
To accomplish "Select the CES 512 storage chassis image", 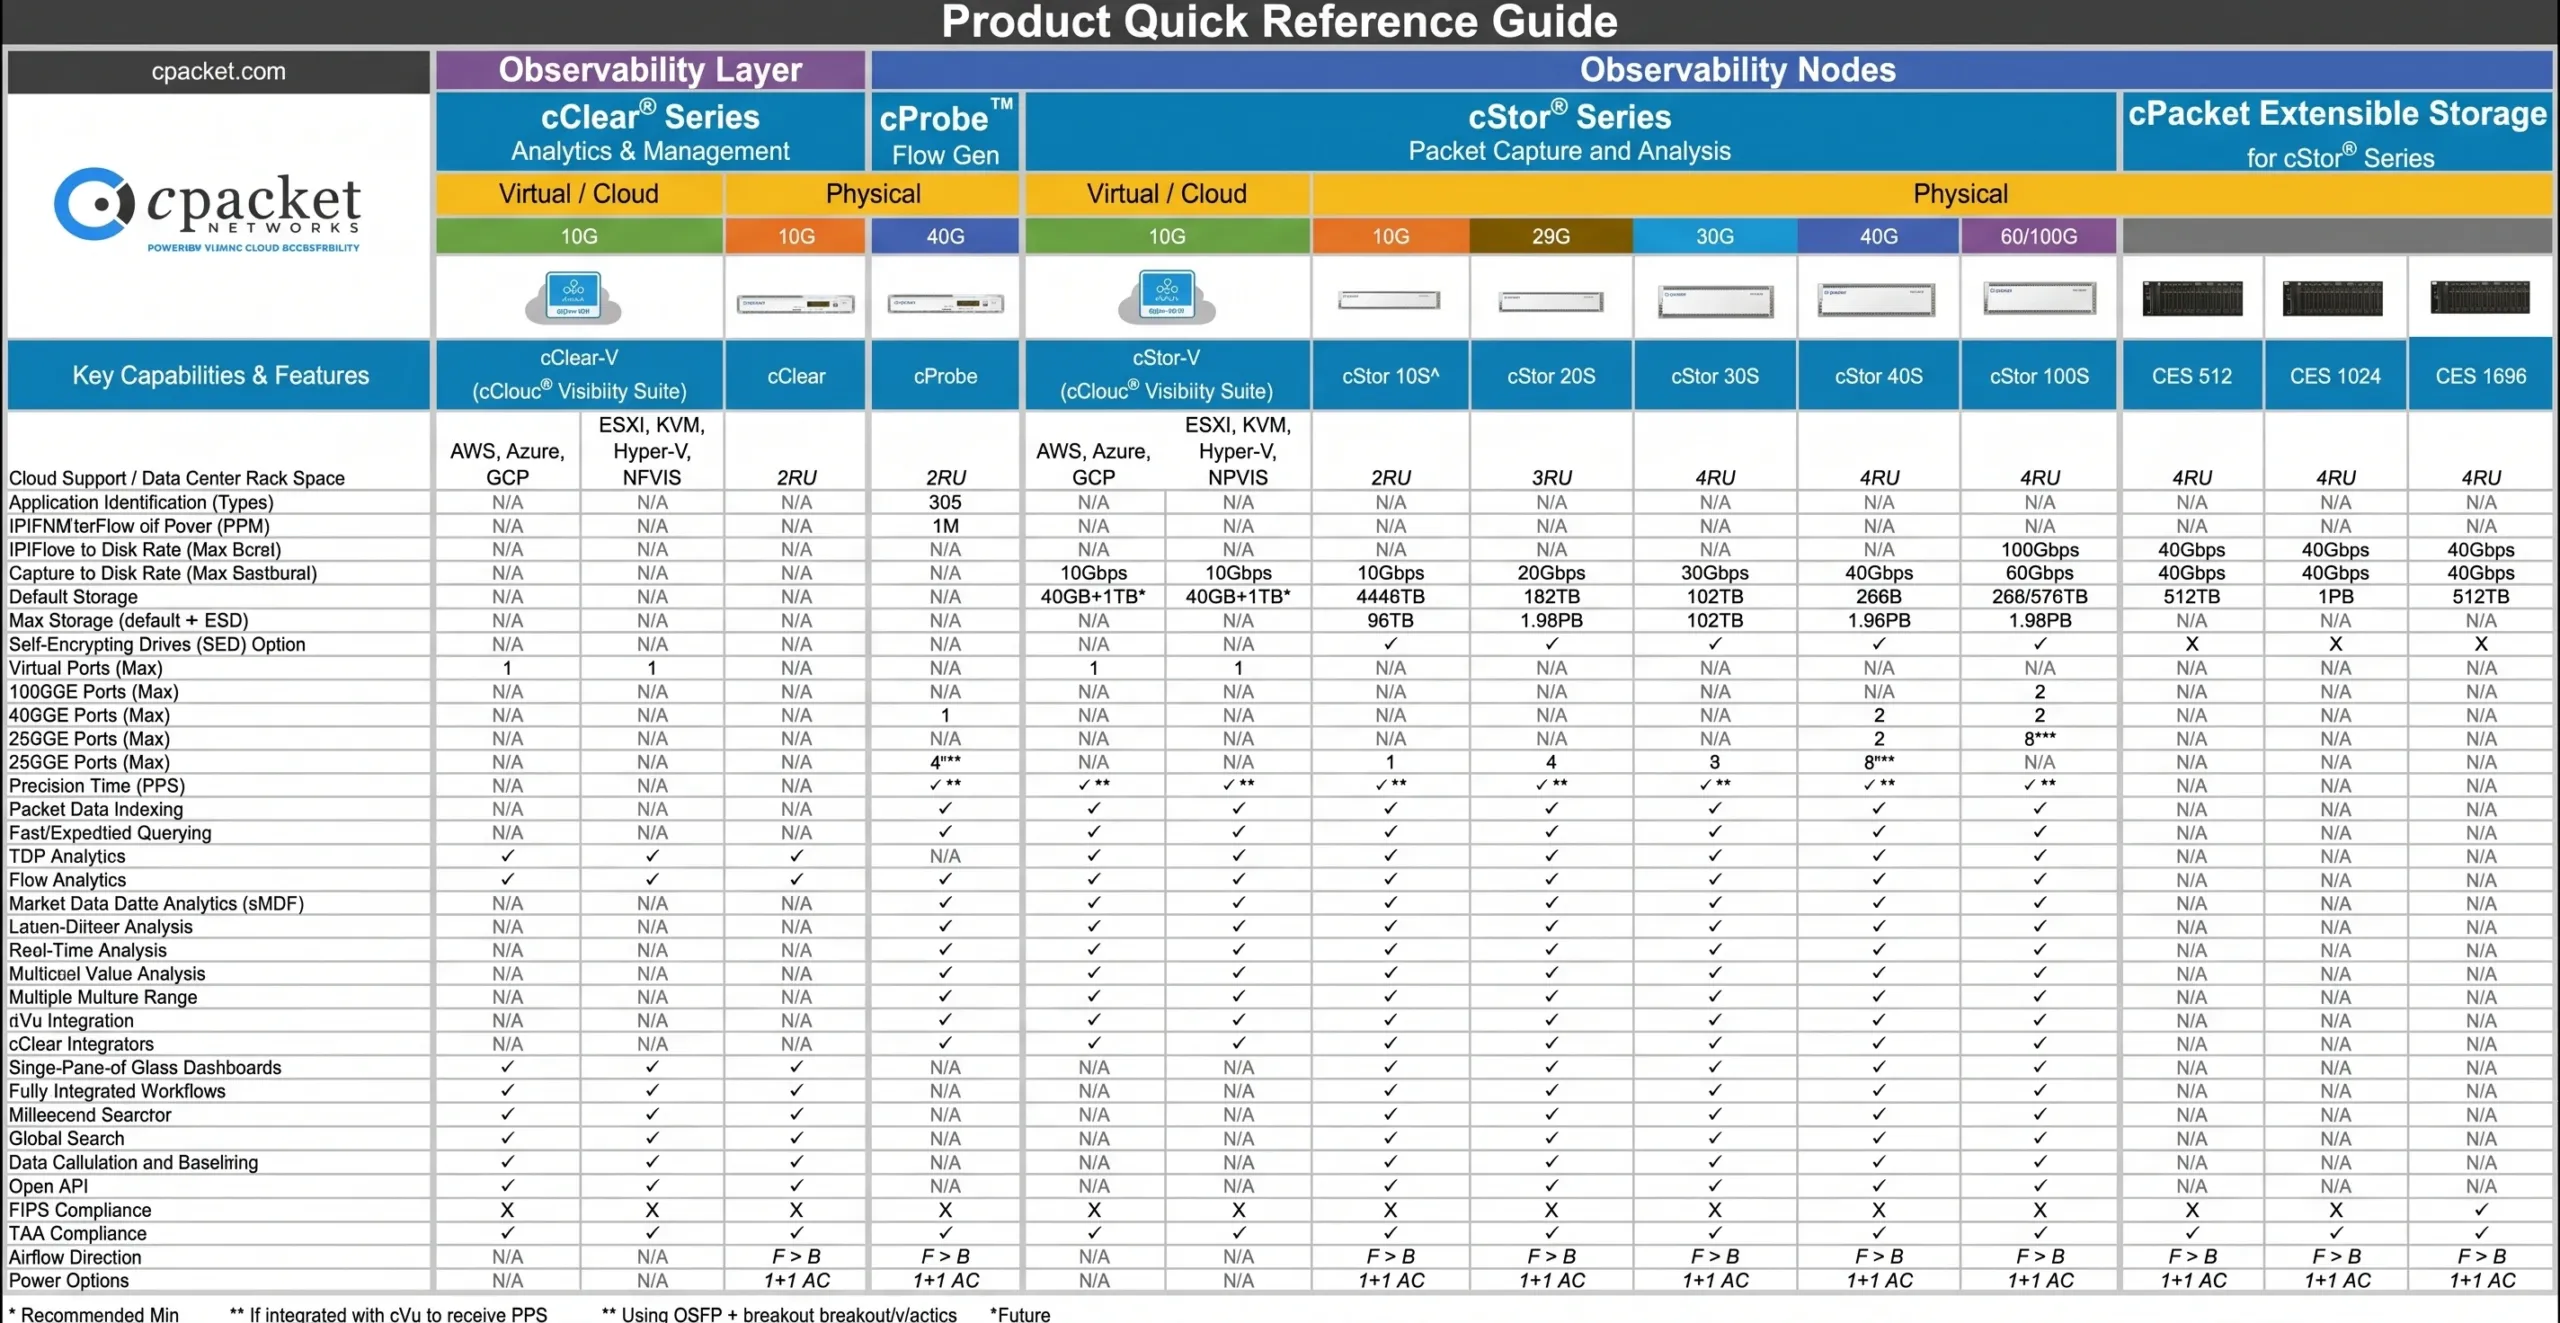I will [x=2192, y=298].
